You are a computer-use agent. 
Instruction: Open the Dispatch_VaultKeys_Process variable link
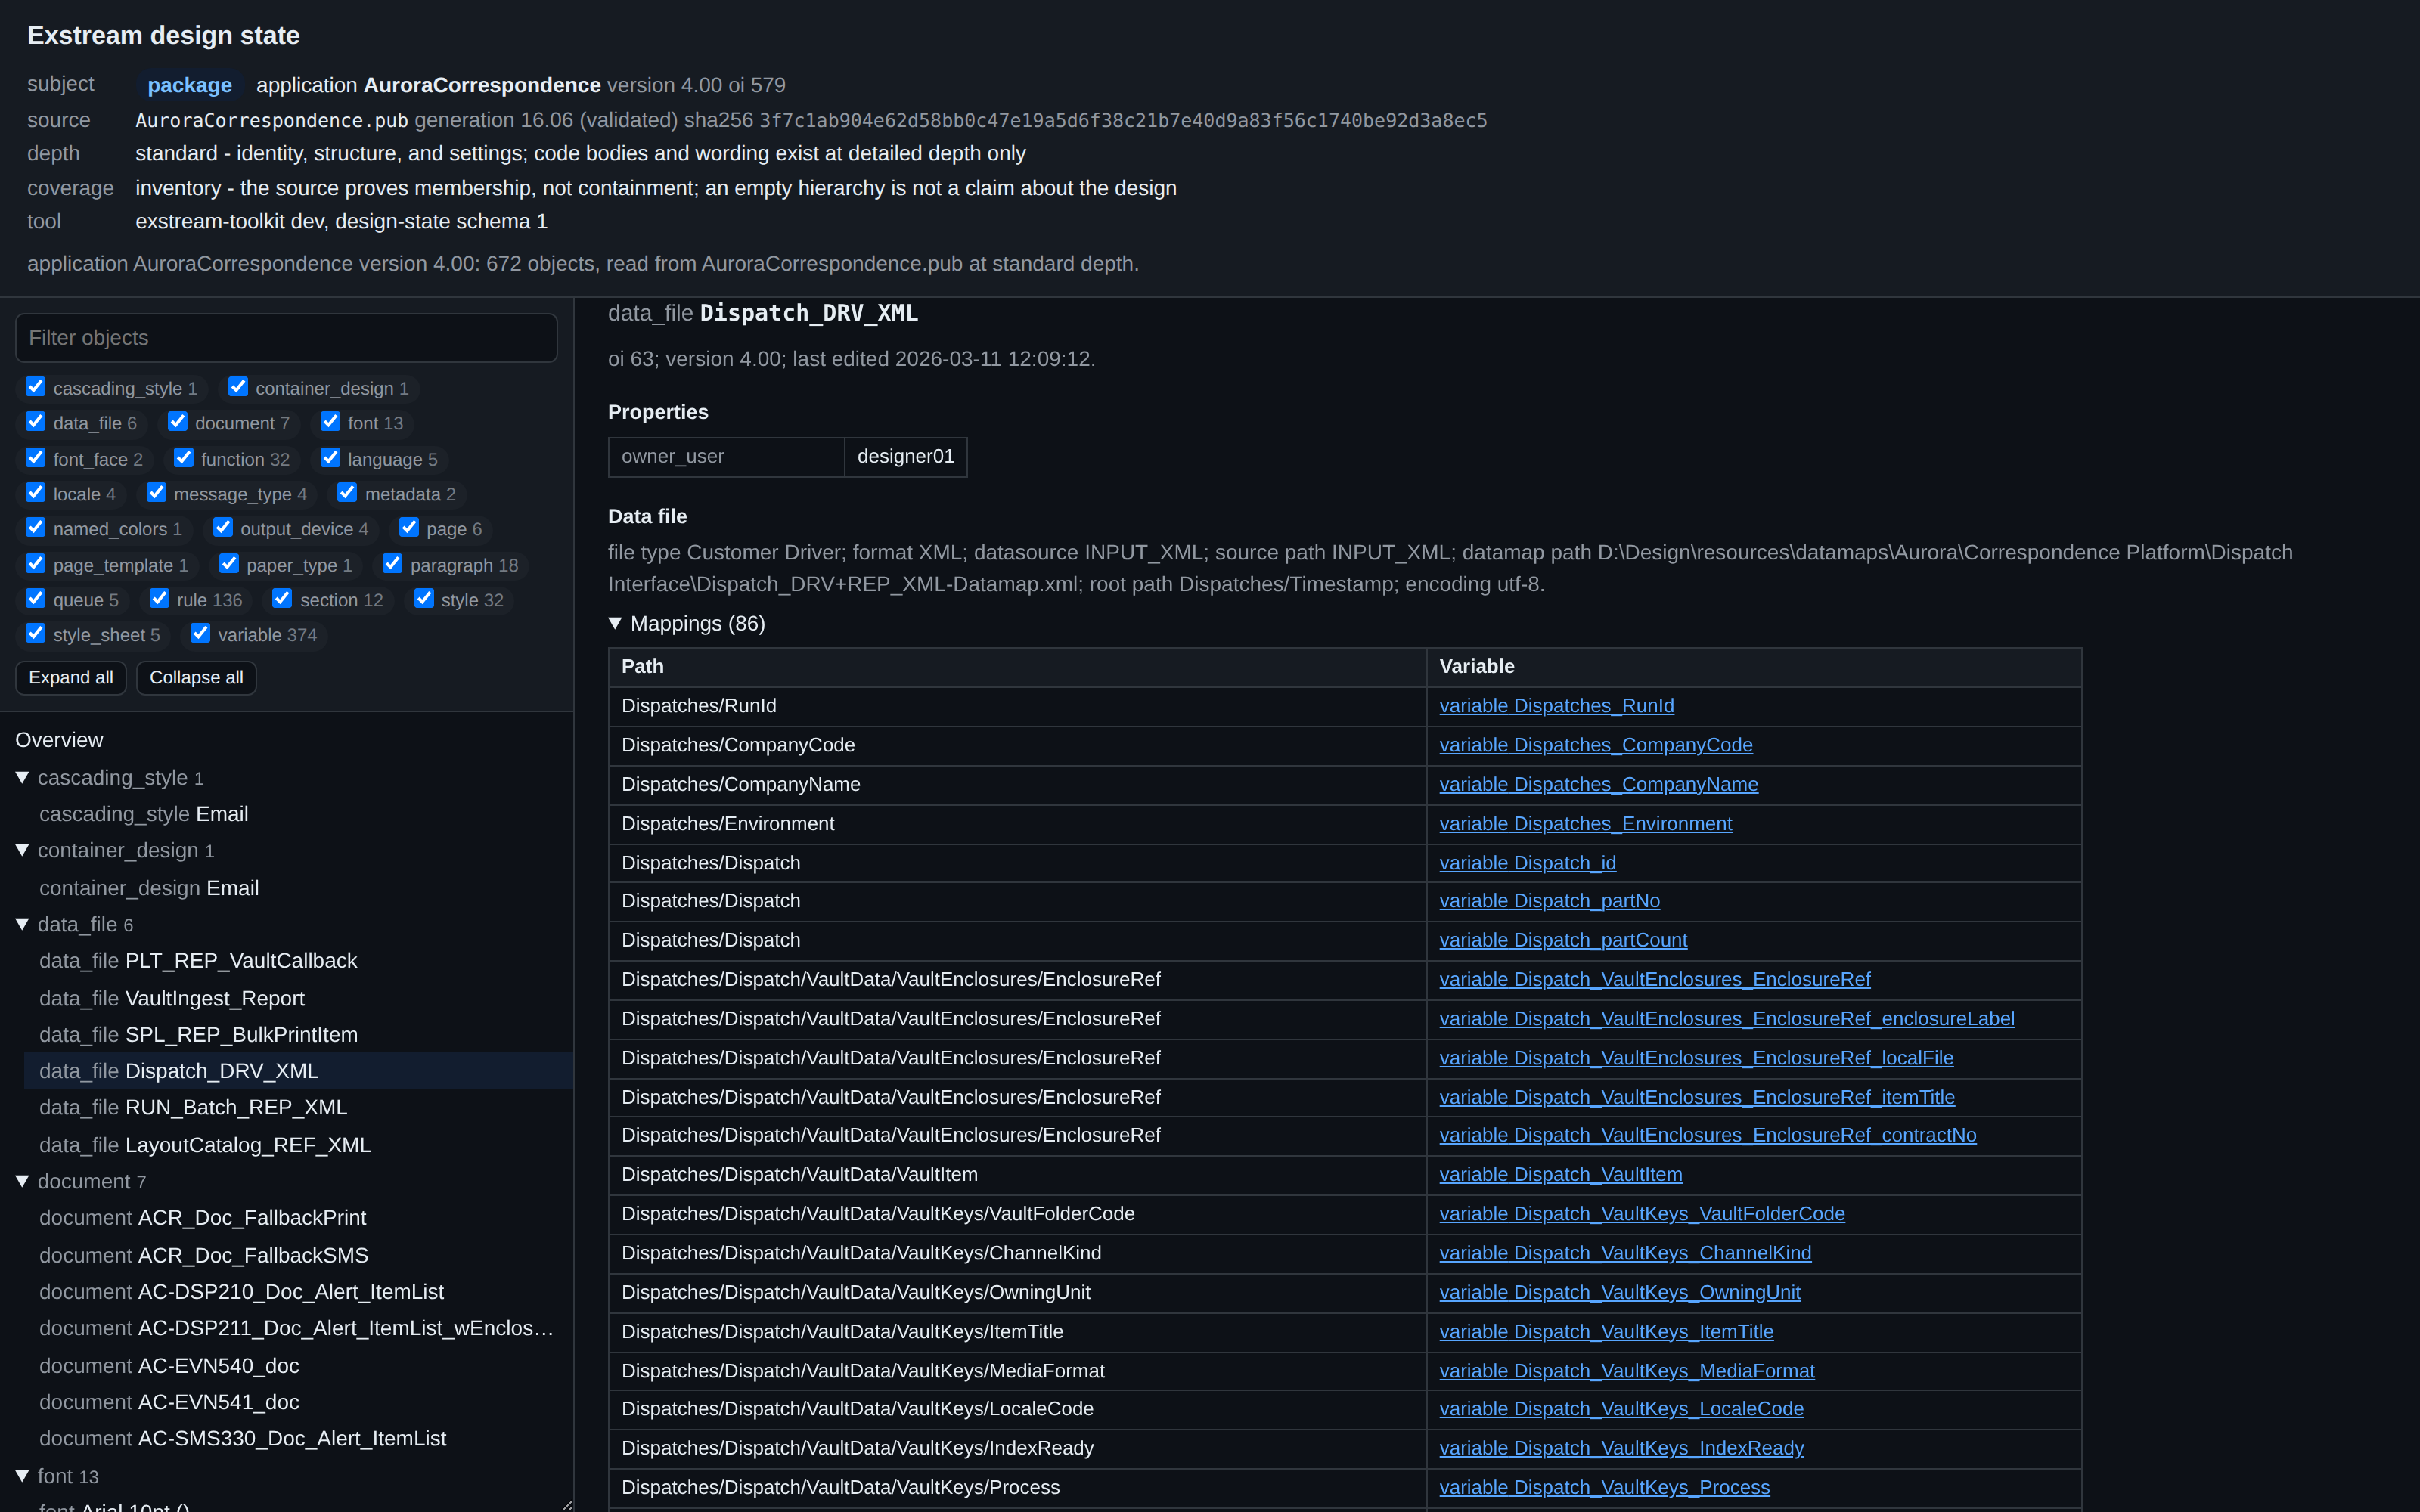point(1604,1488)
